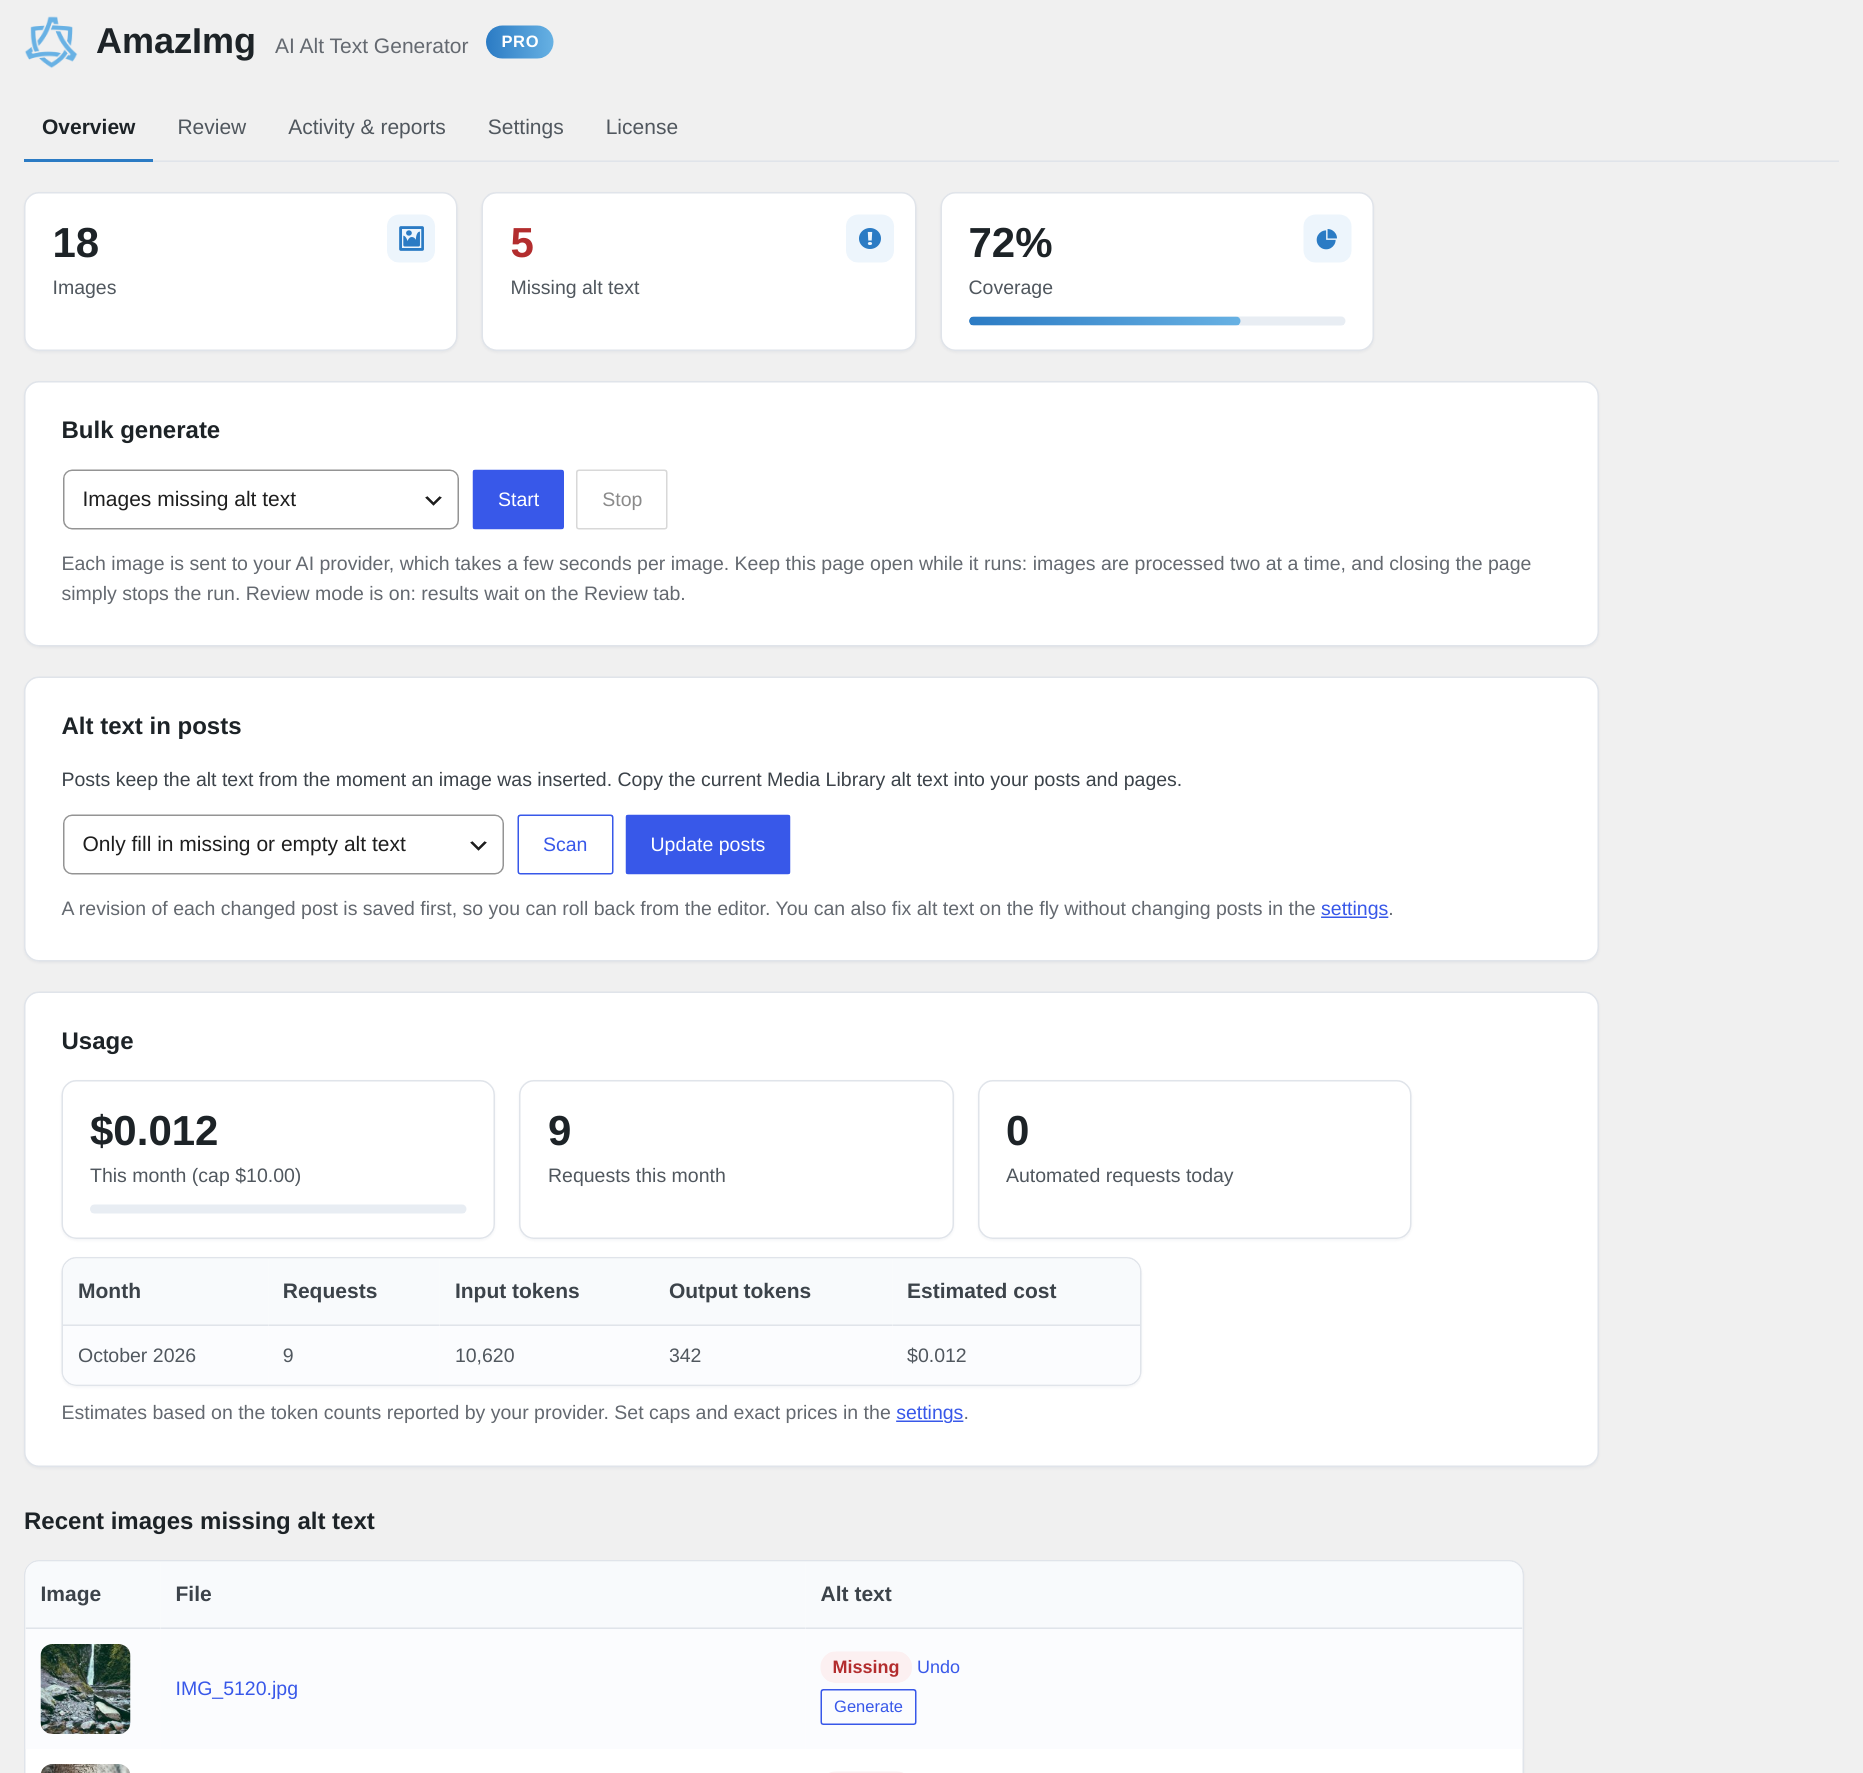The width and height of the screenshot is (1863, 1773).
Task: Open the settings link in the Alt text in posts section
Action: point(1354,908)
